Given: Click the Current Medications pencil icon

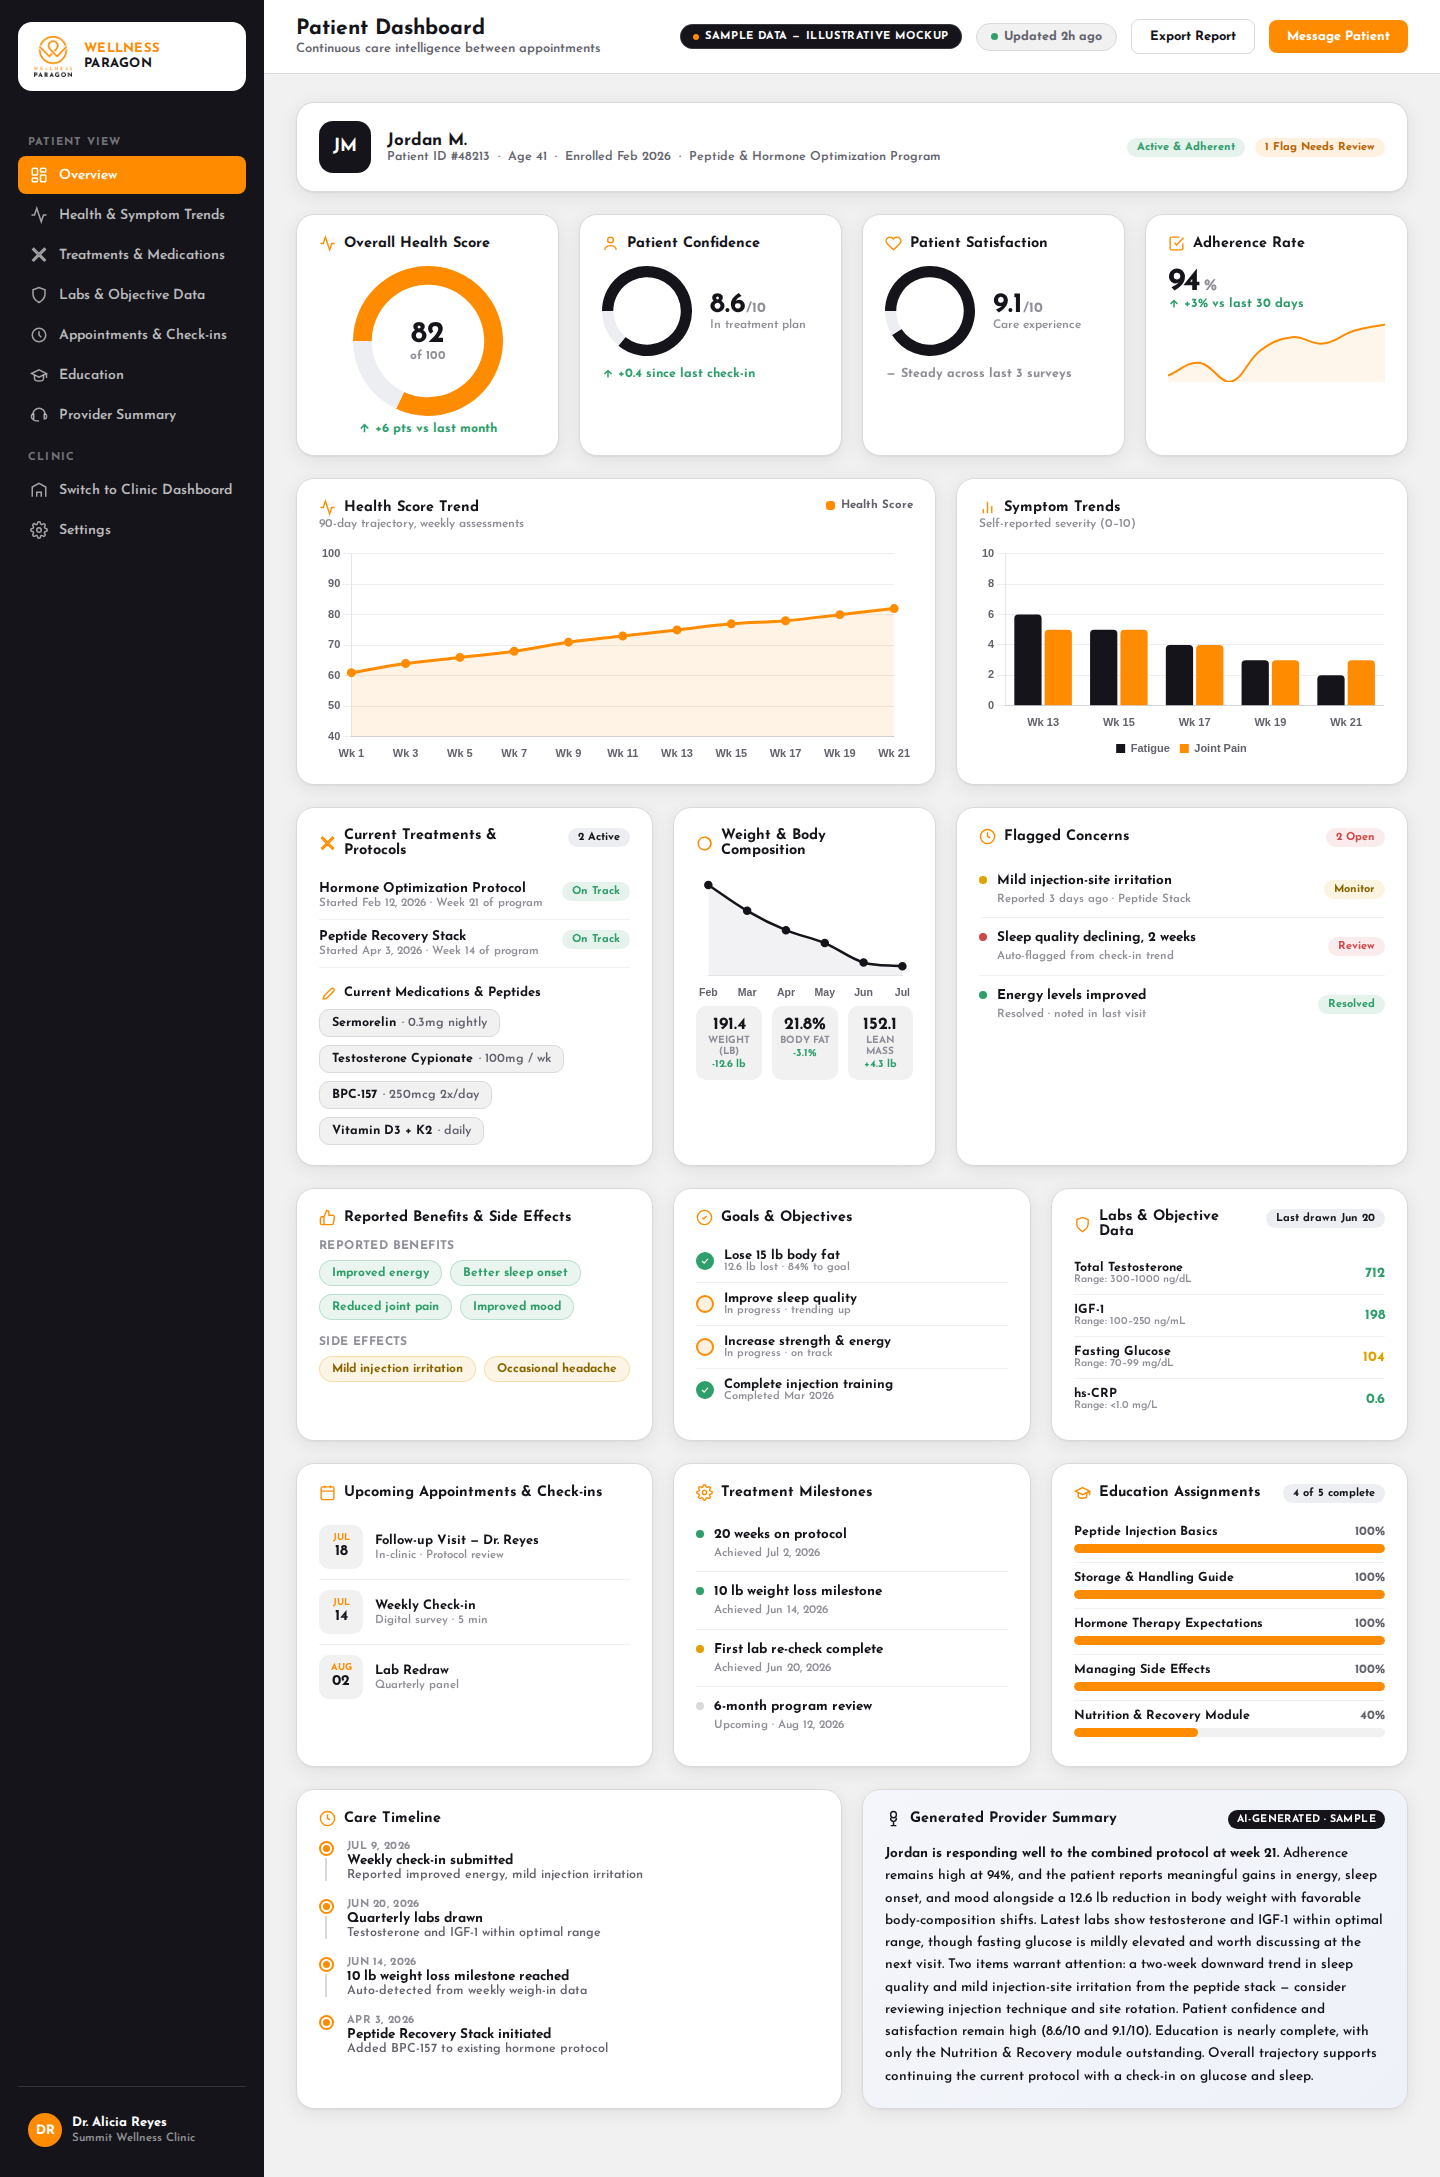Looking at the screenshot, I should (x=328, y=993).
